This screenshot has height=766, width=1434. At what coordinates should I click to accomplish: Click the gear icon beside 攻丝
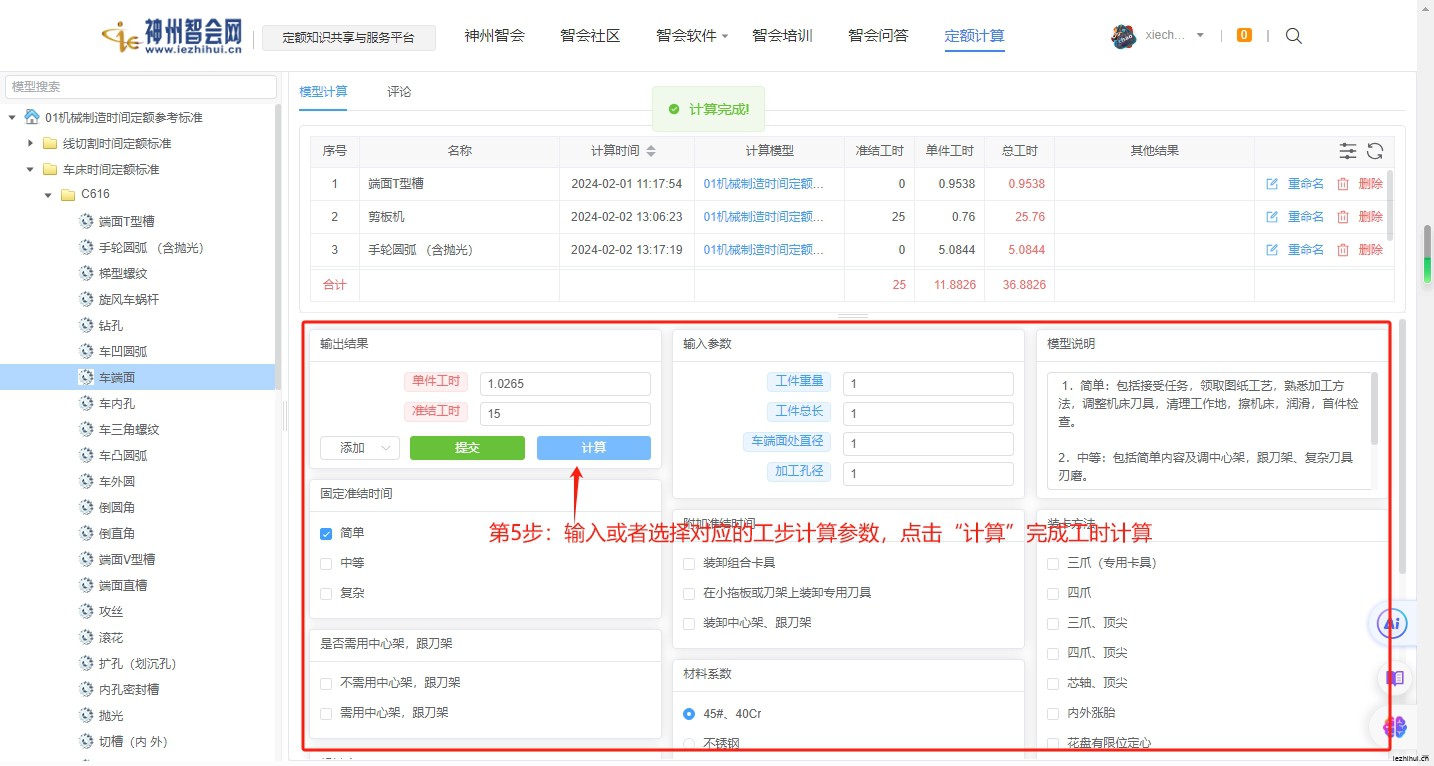86,612
